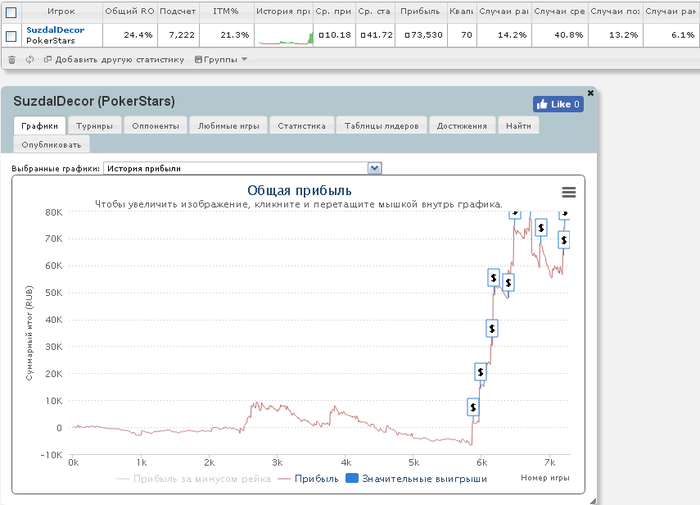Click the dollar win marker near 20K

tap(480, 371)
